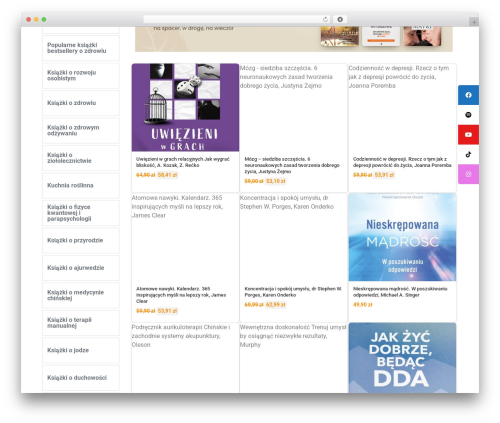The image size is (500, 423).
Task: Open the TikTok social link
Action: [468, 154]
